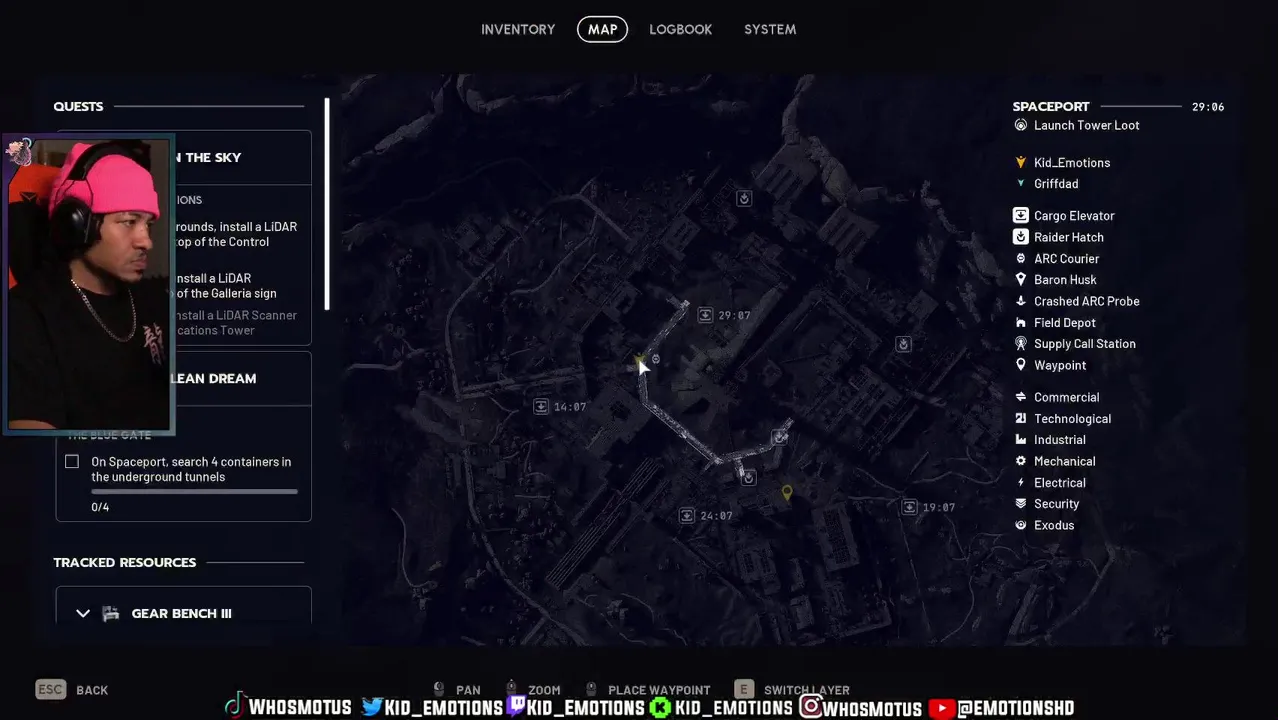
Task: Check the search 4 containers objective box
Action: (x=72, y=461)
